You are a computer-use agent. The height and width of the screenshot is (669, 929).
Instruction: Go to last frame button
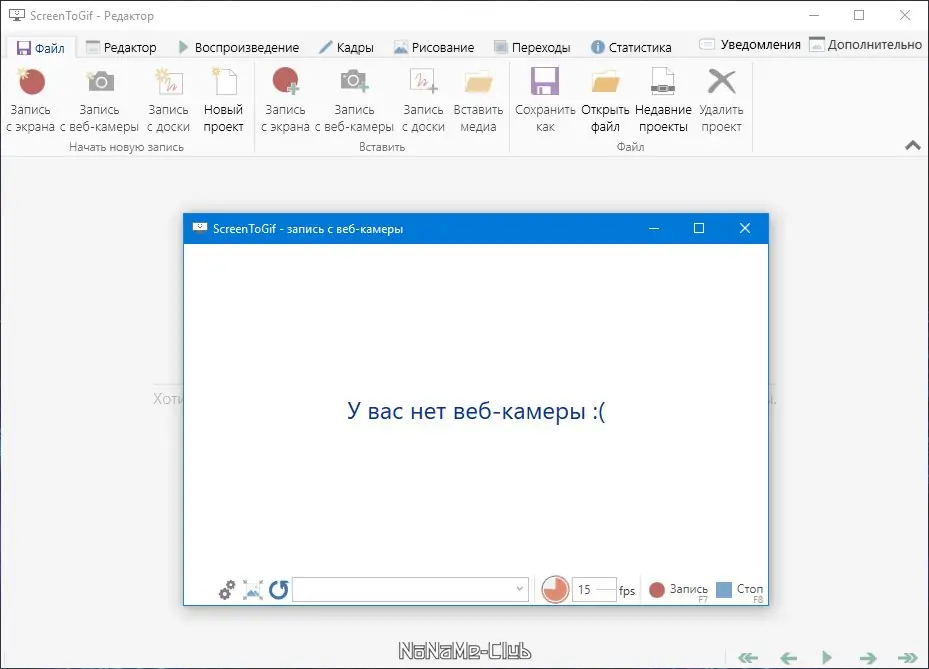(908, 658)
